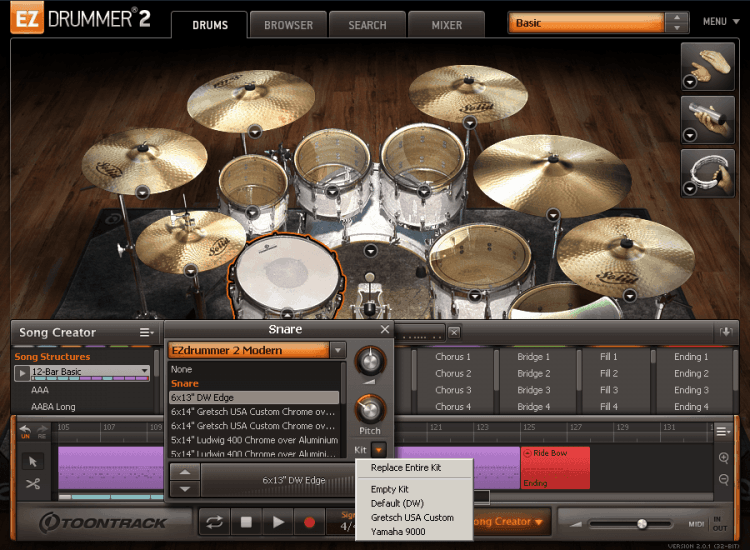Select Fill 2 part
Screen dimensions: 750x550
point(609,373)
